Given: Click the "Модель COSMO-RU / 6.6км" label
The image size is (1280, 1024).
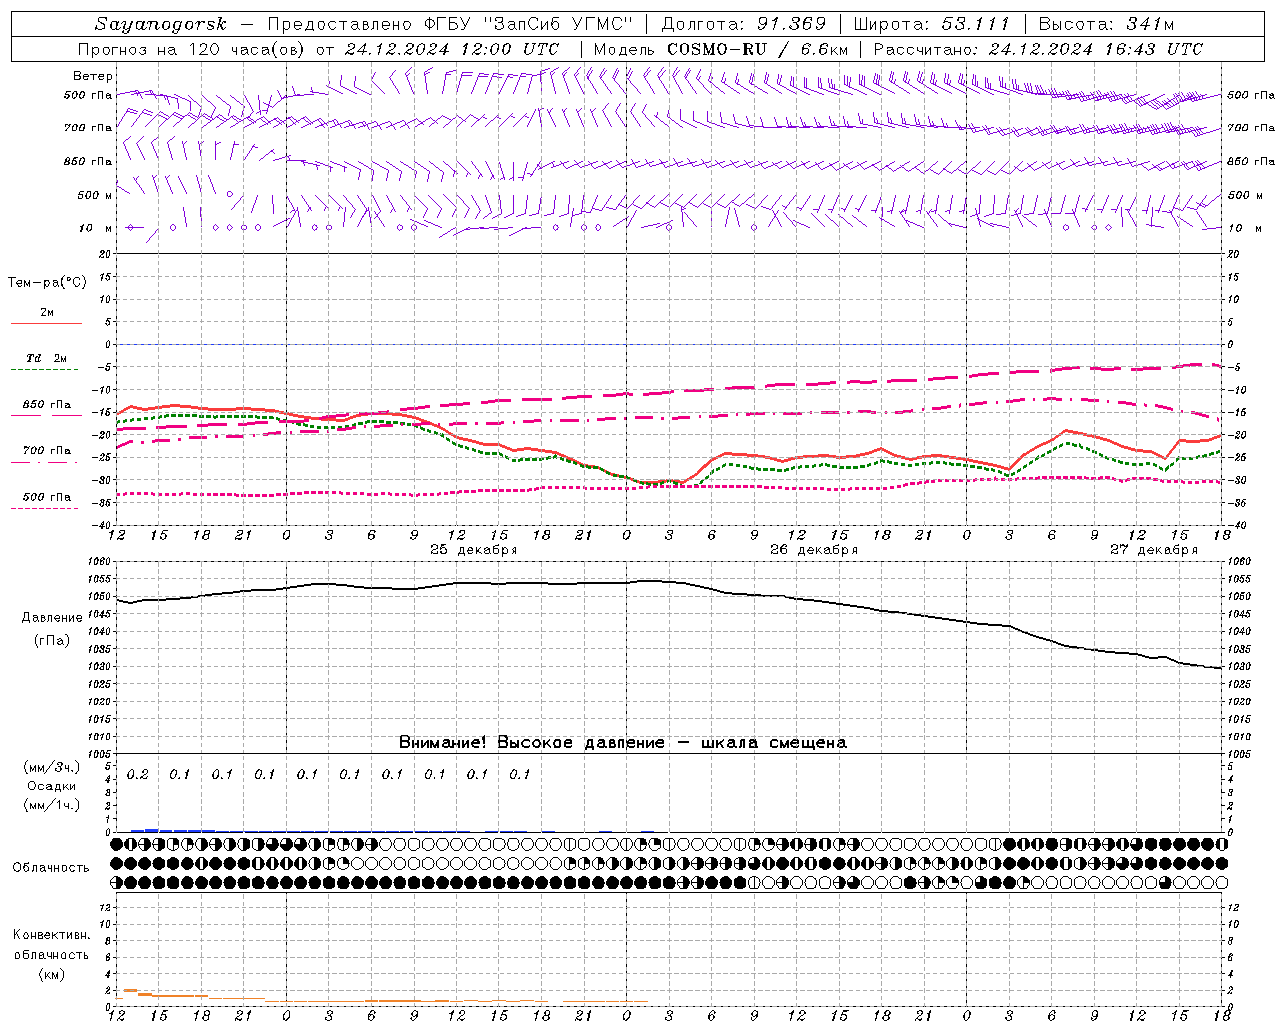Looking at the screenshot, I should point(721,49).
